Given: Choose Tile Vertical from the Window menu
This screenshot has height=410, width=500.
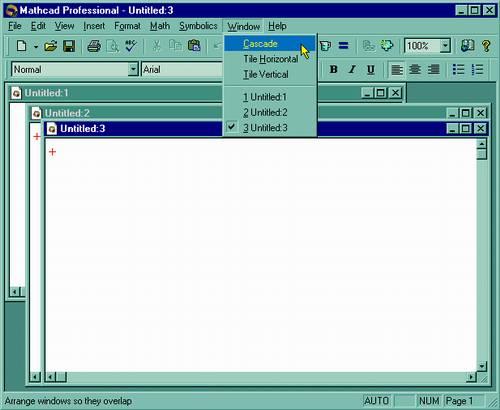Looking at the screenshot, I should pos(269,74).
